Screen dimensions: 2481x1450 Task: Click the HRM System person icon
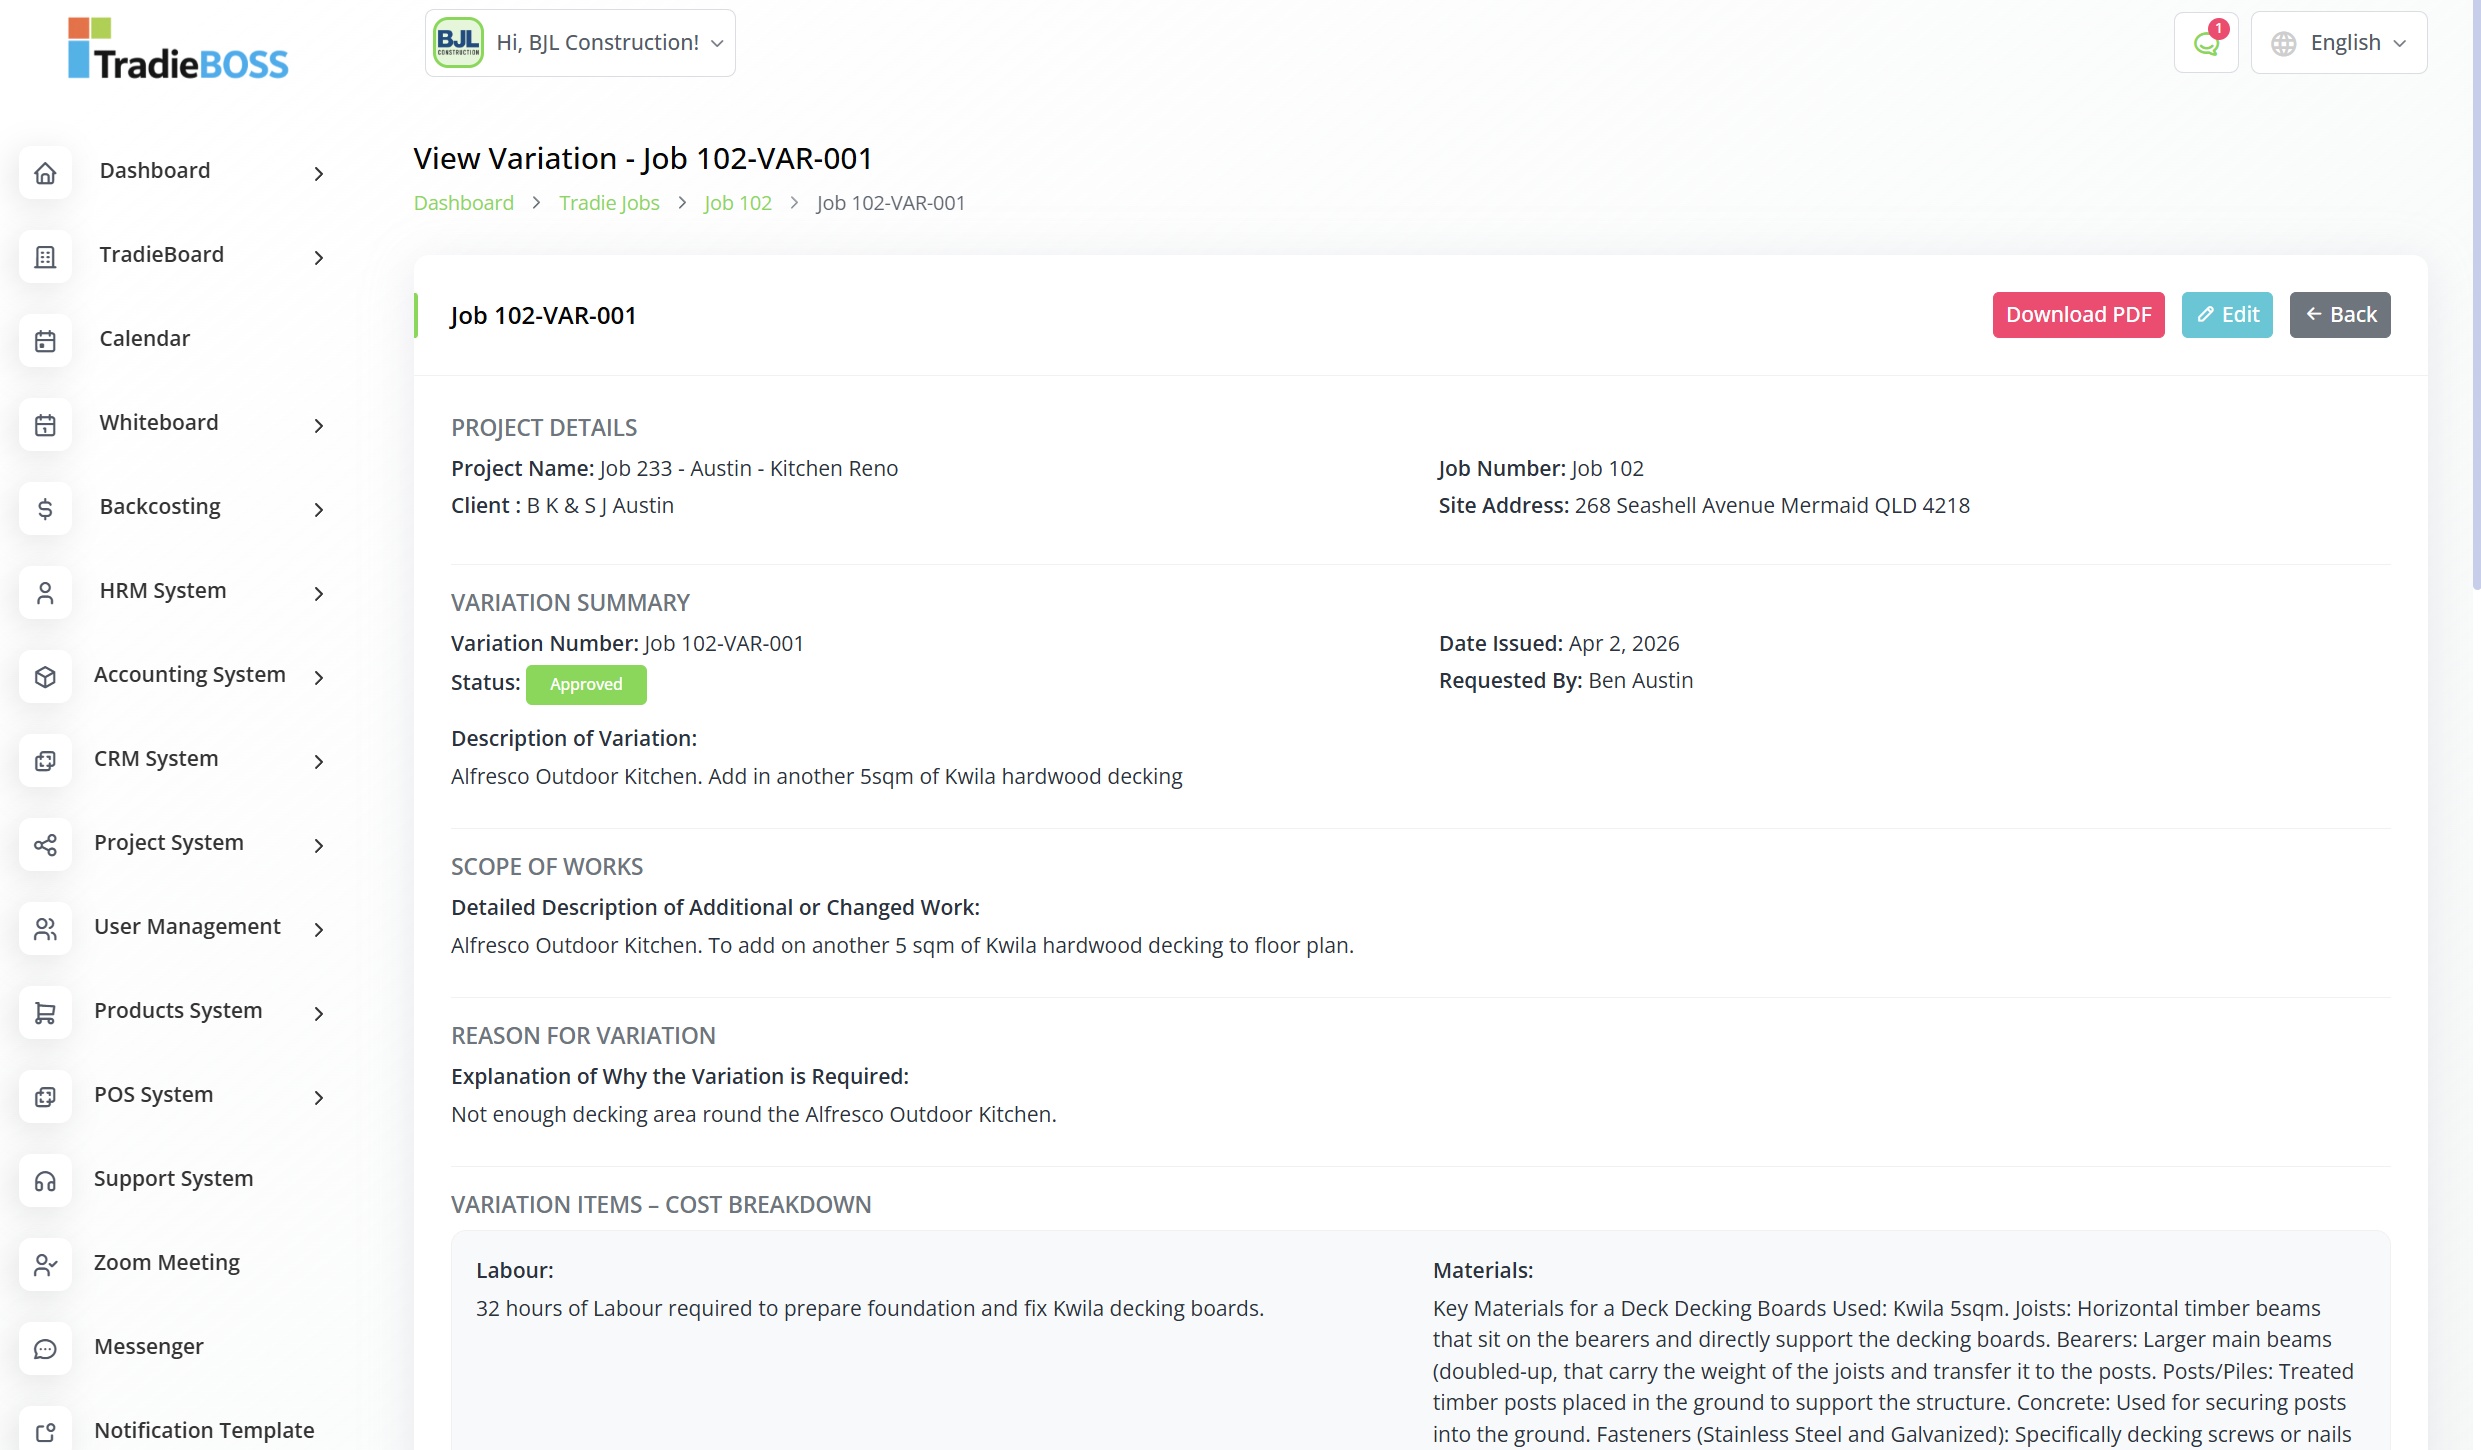coord(45,593)
